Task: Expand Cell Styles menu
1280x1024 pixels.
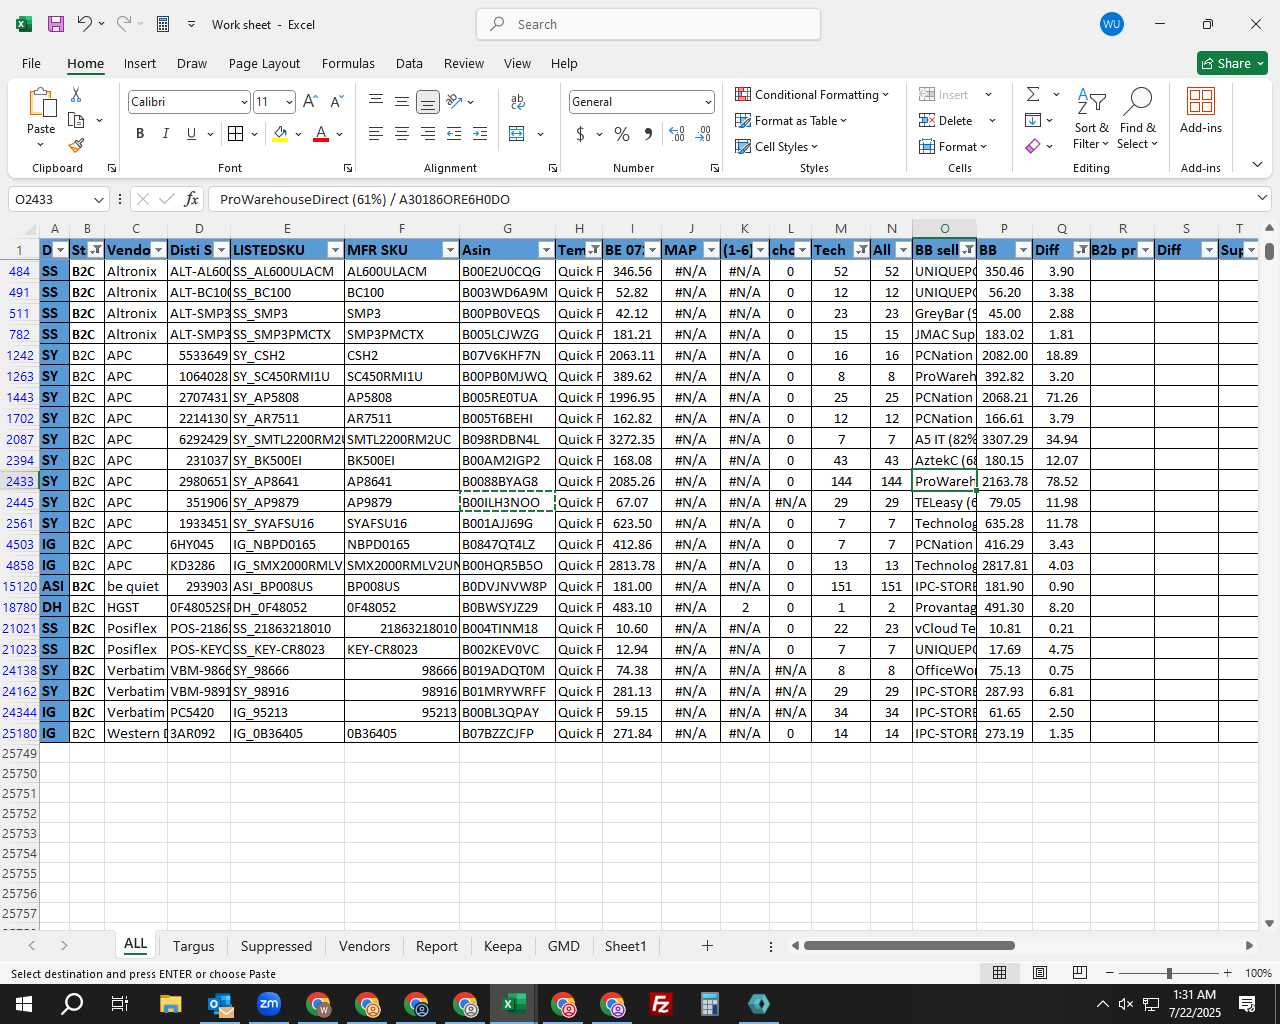Action: (x=776, y=146)
